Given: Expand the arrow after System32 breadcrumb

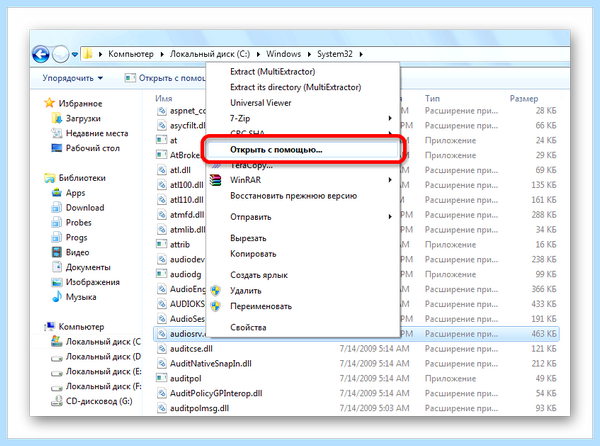Looking at the screenshot, I should point(361,54).
